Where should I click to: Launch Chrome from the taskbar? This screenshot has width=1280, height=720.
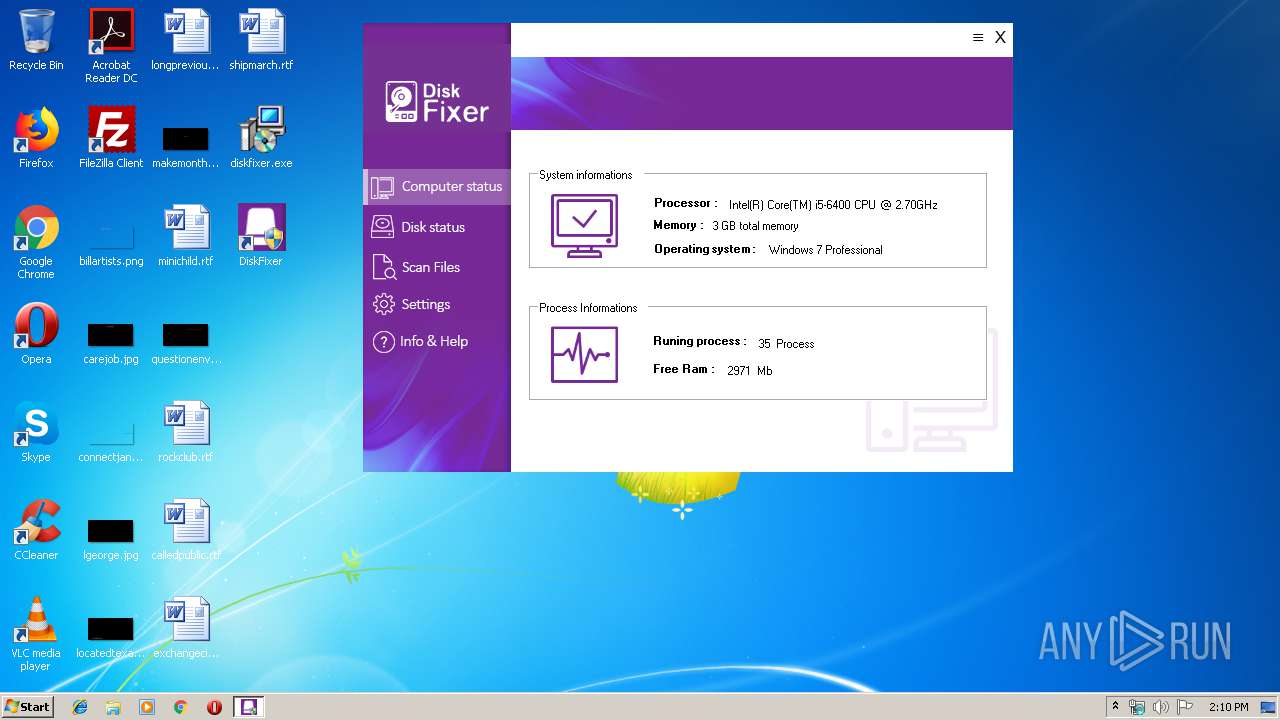click(x=180, y=707)
